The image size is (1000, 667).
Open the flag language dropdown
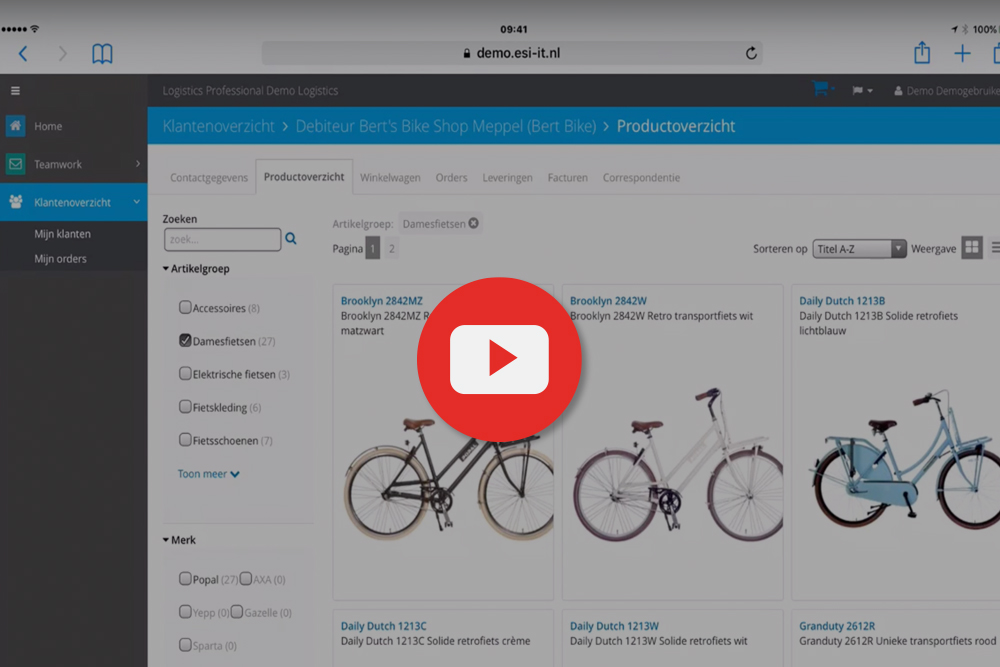coord(862,91)
